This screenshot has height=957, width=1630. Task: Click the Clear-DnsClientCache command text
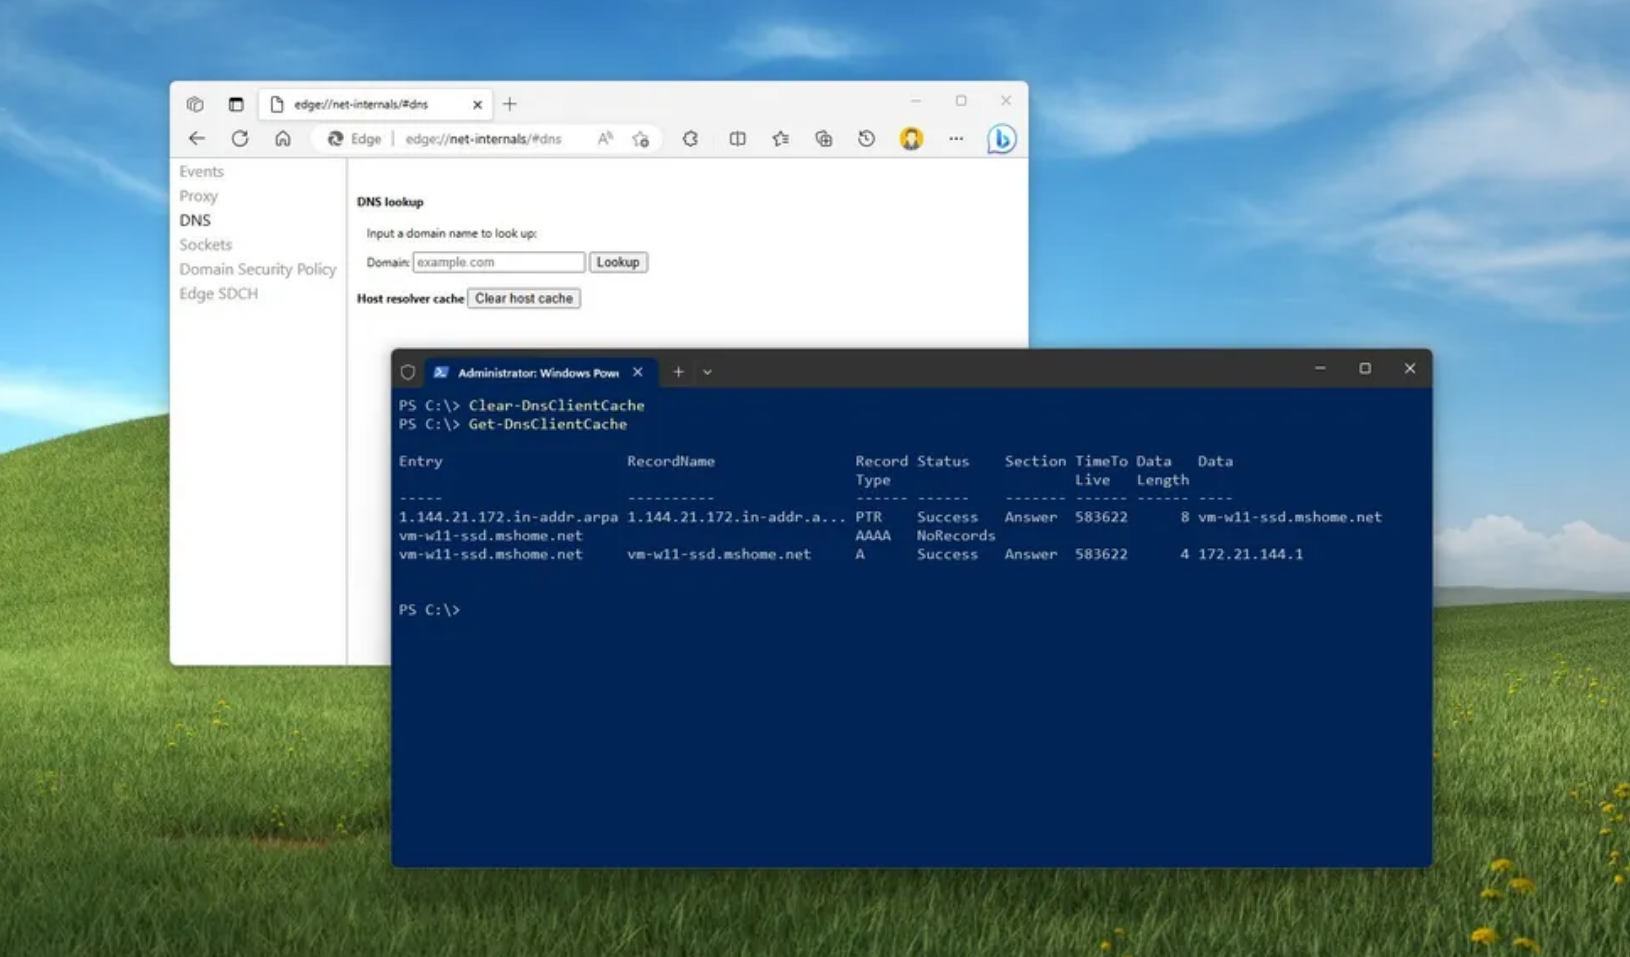pyautogui.click(x=556, y=406)
